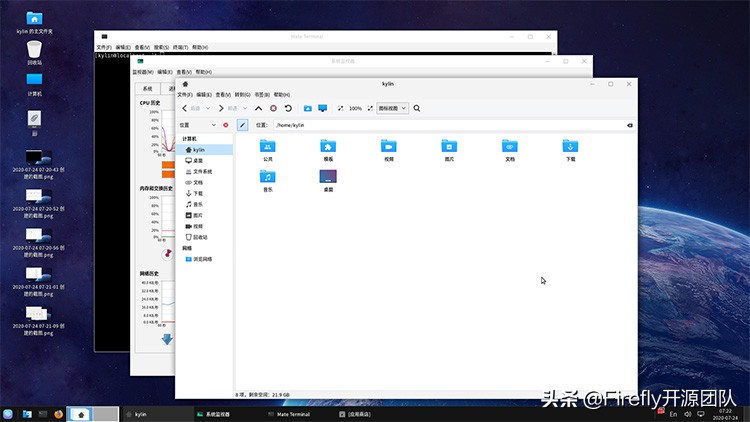Select 文档 in the sidebar
The height and width of the screenshot is (422, 750).
[x=204, y=183]
